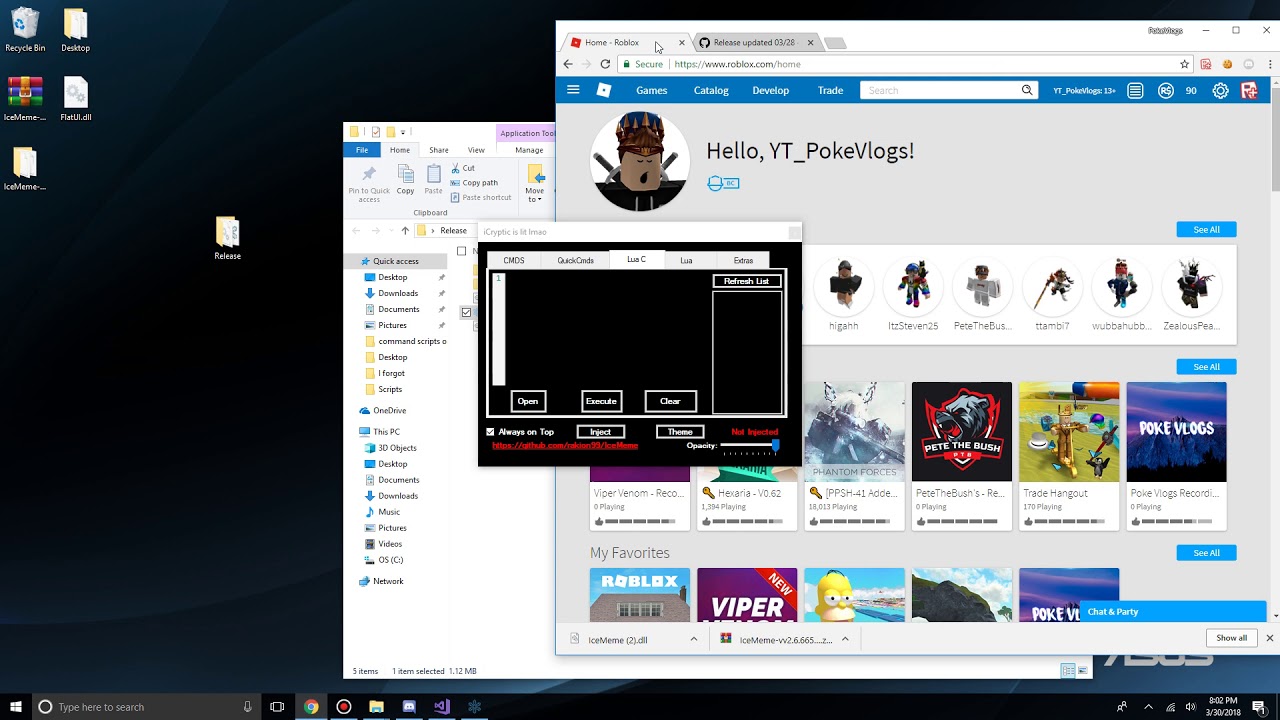Click Copy path in File Explorer ribbon
The width and height of the screenshot is (1280, 720).
point(474,183)
